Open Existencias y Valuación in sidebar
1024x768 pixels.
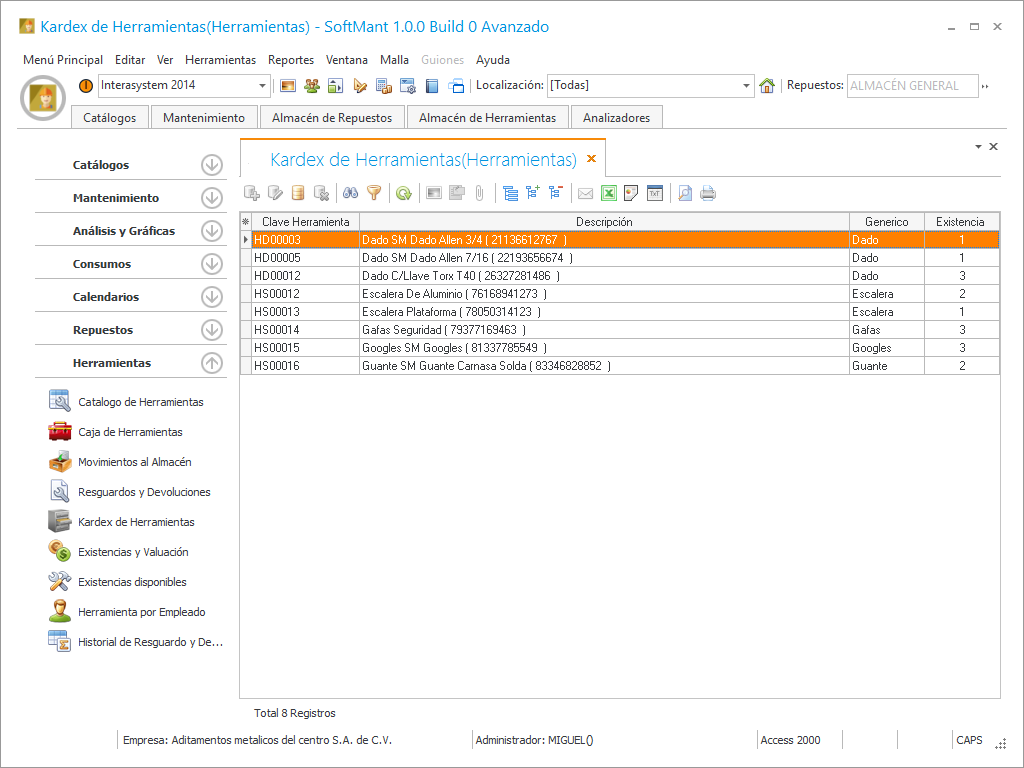[x=133, y=552]
